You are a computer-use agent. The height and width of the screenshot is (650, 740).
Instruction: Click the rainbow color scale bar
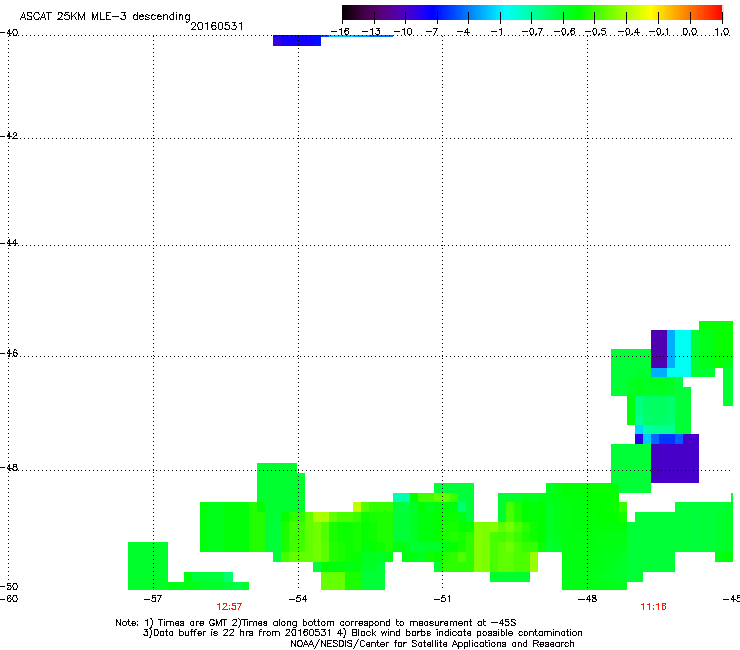pyautogui.click(x=532, y=12)
